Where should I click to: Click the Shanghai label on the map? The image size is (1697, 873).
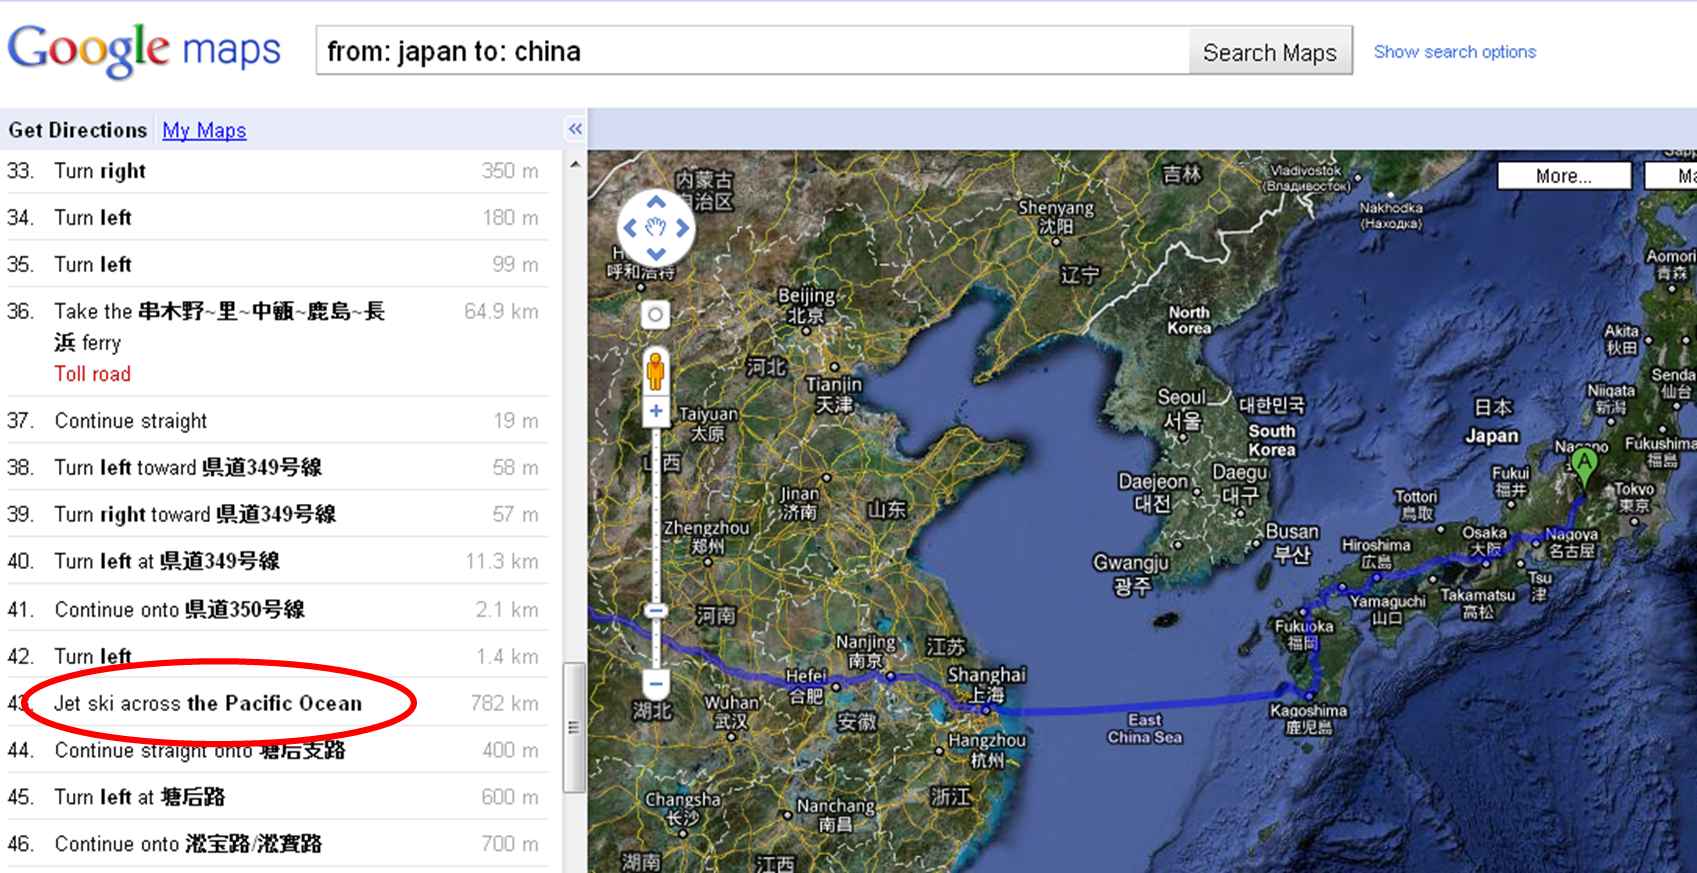(987, 684)
